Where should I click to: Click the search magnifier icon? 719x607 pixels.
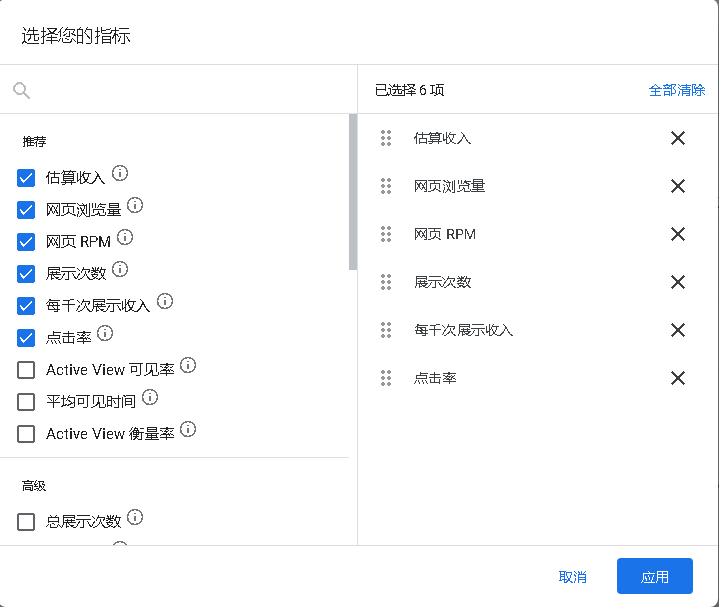(x=22, y=90)
